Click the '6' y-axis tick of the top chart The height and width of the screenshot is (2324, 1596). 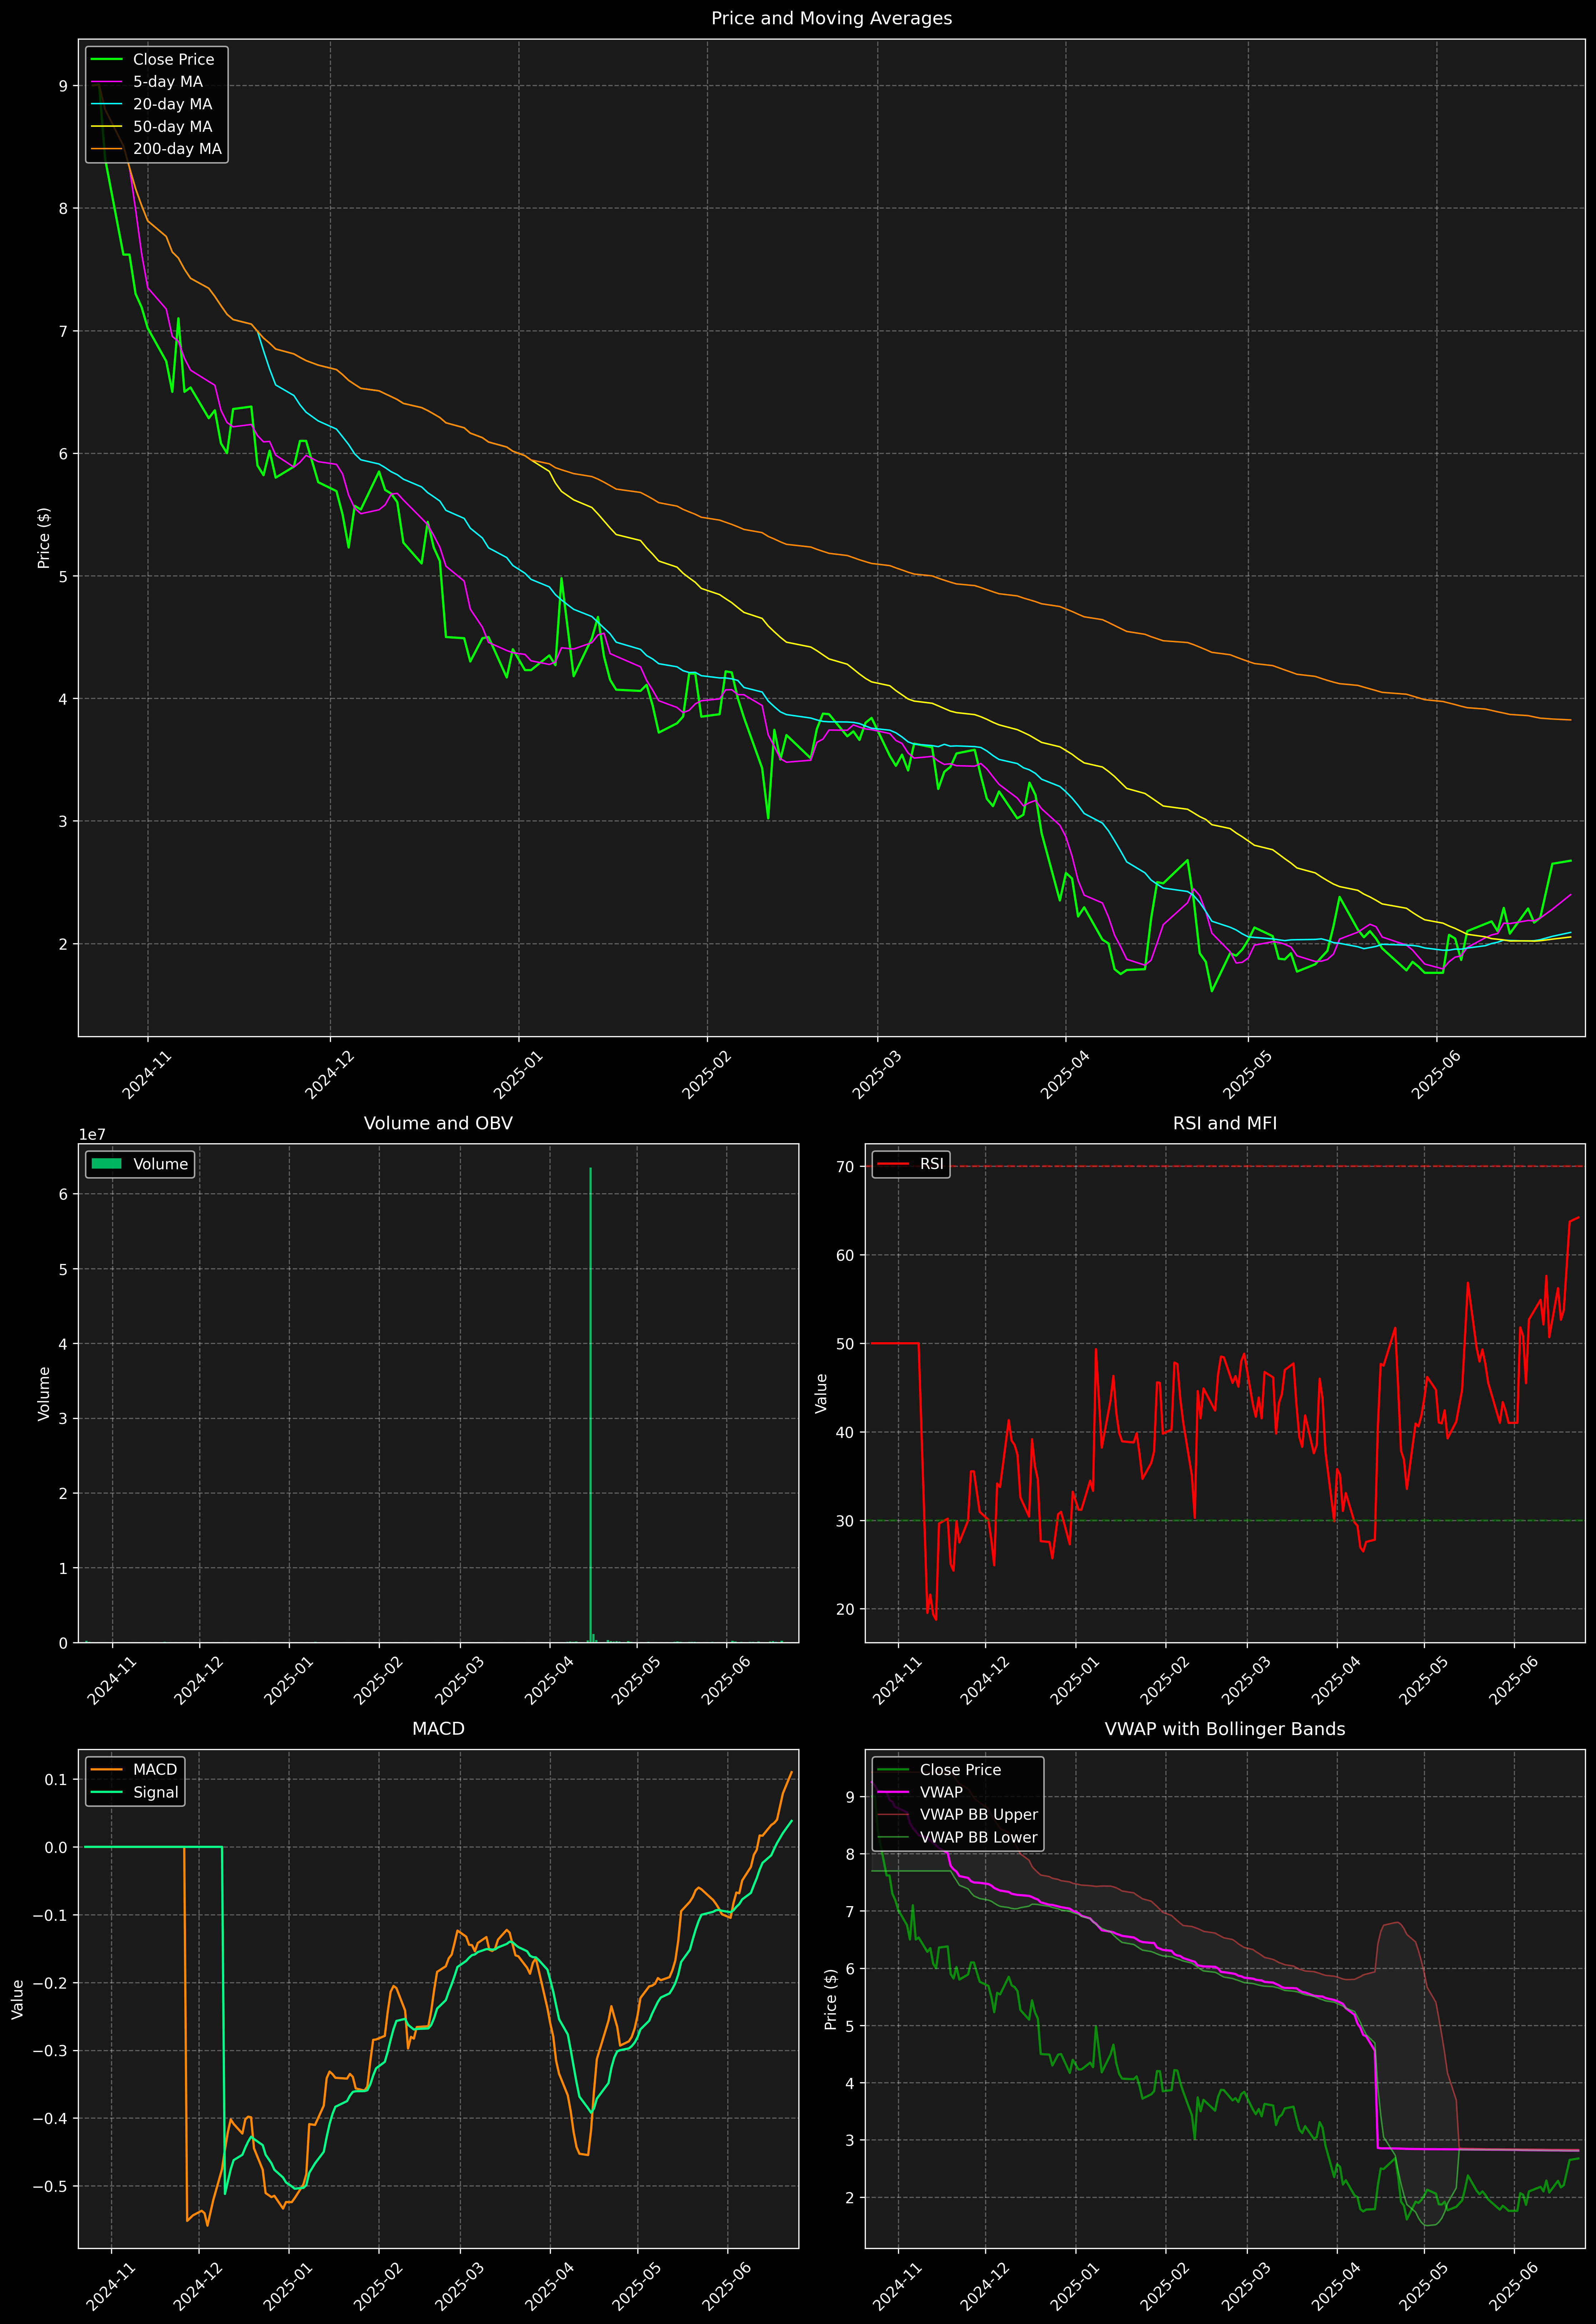pyautogui.click(x=63, y=454)
